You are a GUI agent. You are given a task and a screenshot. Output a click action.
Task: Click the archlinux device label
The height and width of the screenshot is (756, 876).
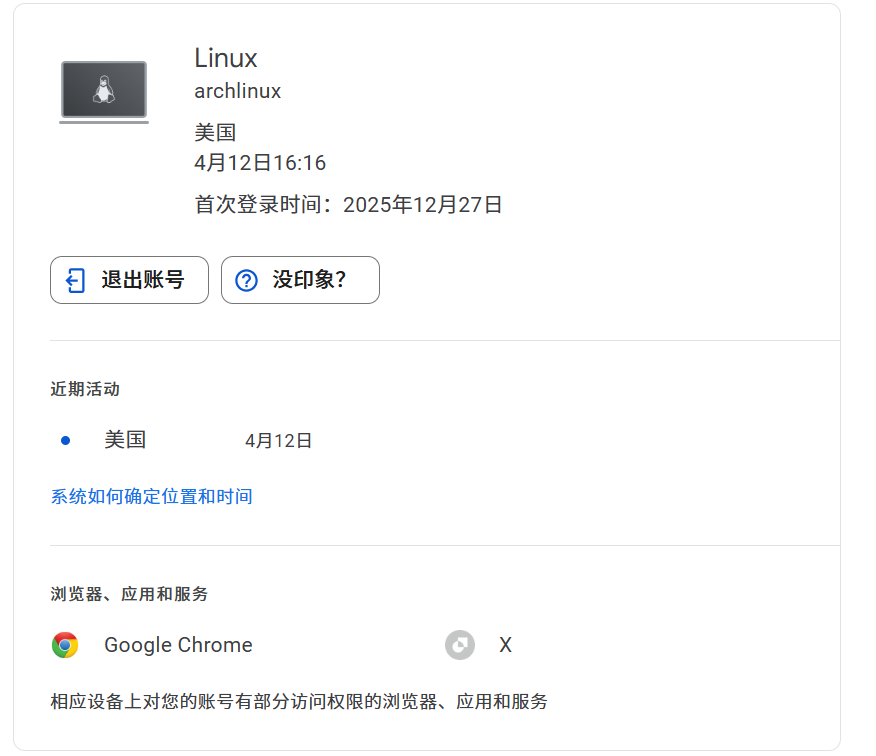click(237, 91)
